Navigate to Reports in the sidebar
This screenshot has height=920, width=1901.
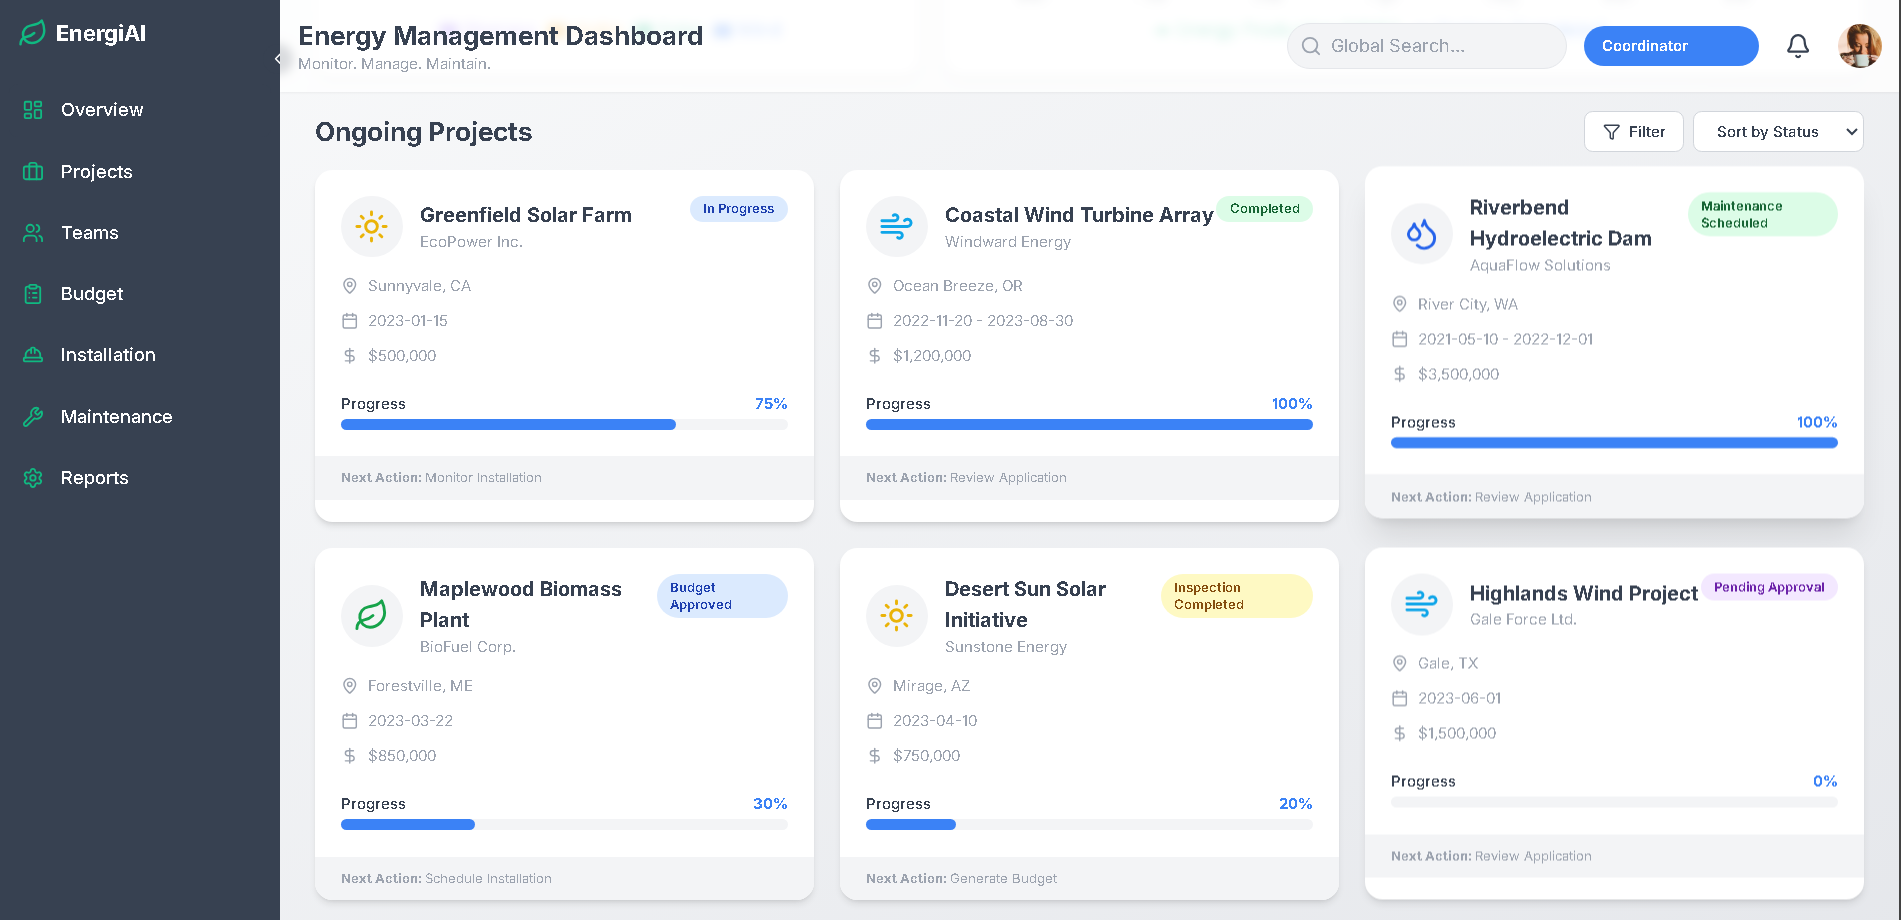tap(94, 478)
